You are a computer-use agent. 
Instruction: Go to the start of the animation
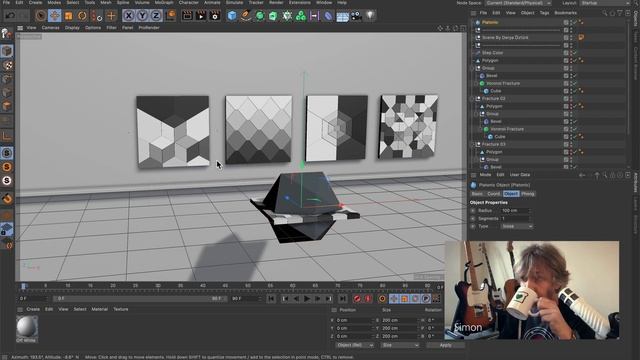(271, 299)
